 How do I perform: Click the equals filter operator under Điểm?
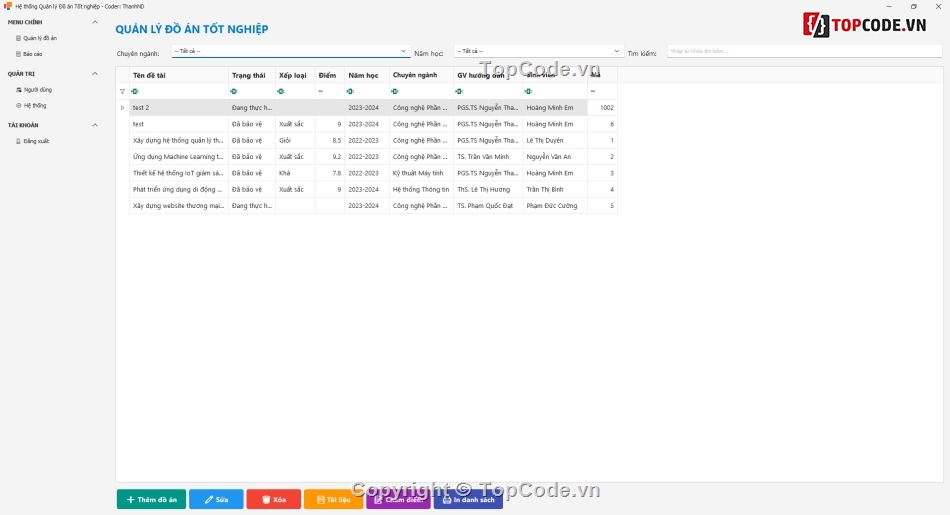pyautogui.click(x=321, y=91)
